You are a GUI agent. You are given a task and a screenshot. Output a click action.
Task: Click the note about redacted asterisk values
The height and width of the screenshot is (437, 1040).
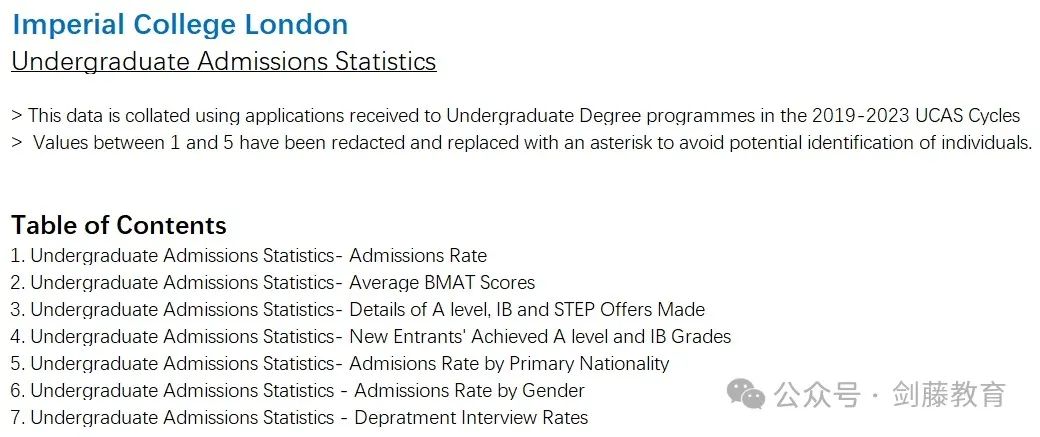(522, 142)
